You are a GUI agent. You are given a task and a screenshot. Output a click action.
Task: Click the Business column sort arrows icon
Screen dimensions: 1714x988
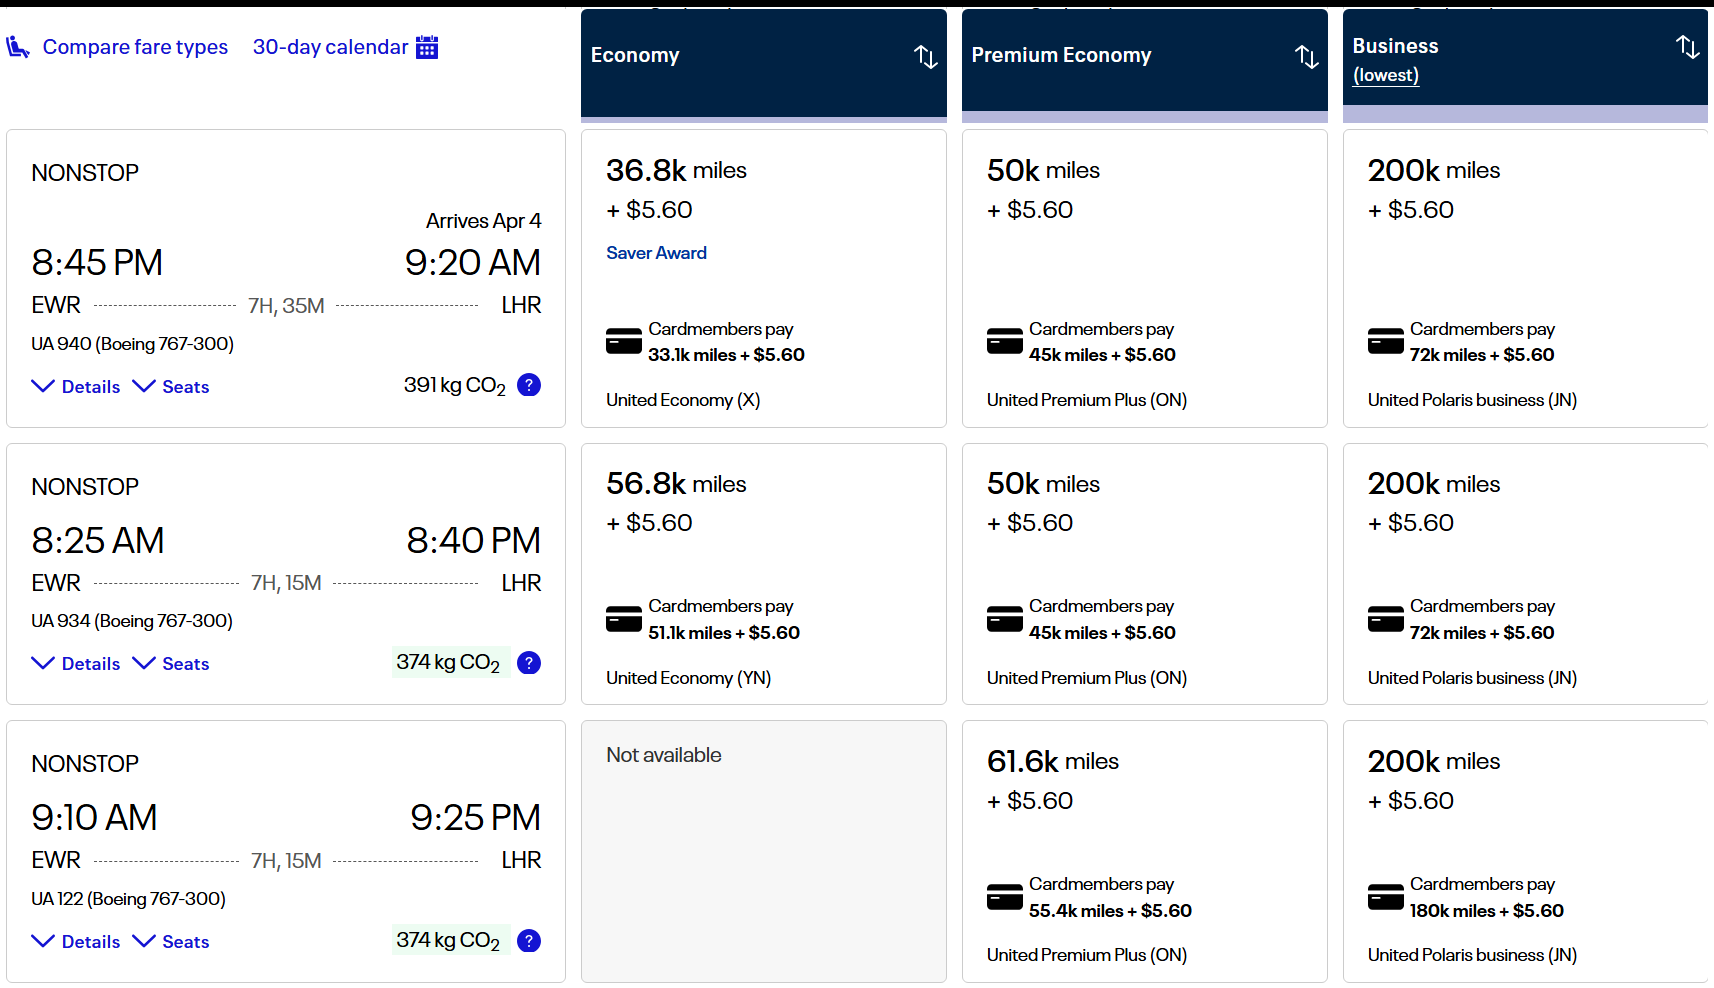[x=1687, y=47]
